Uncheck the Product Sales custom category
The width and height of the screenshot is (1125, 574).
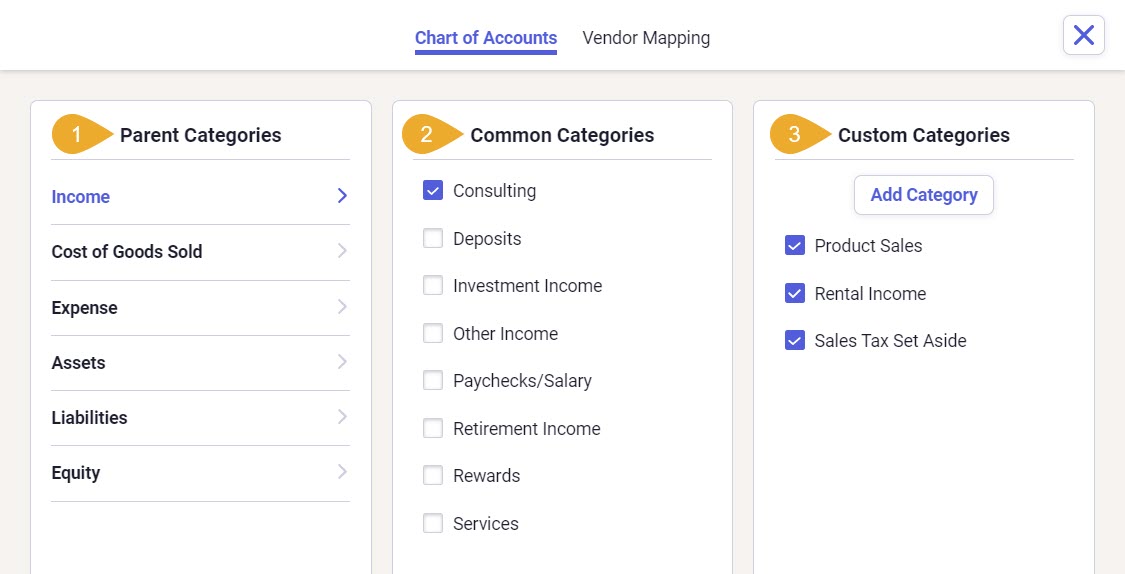(x=794, y=245)
